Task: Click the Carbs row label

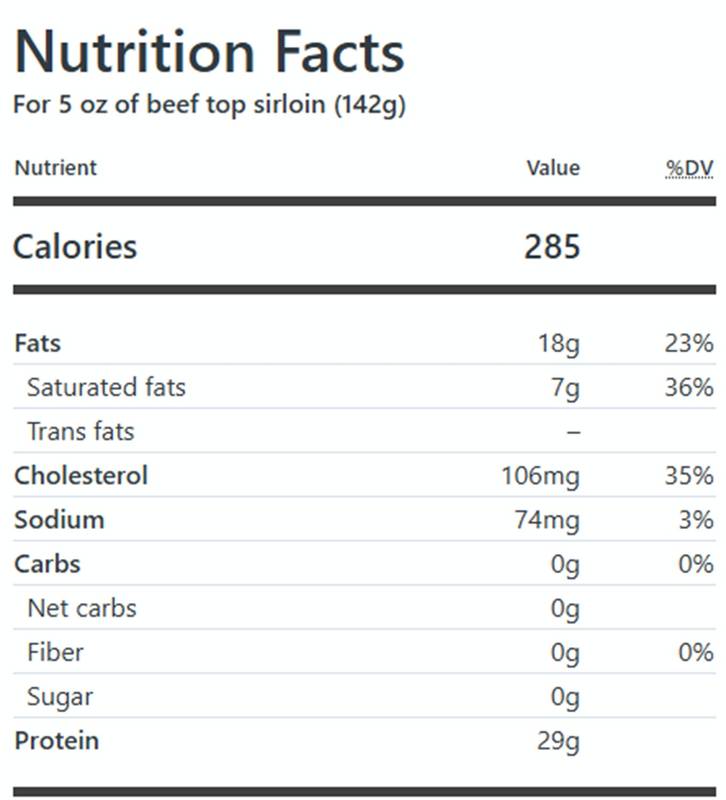Action: tap(47, 564)
